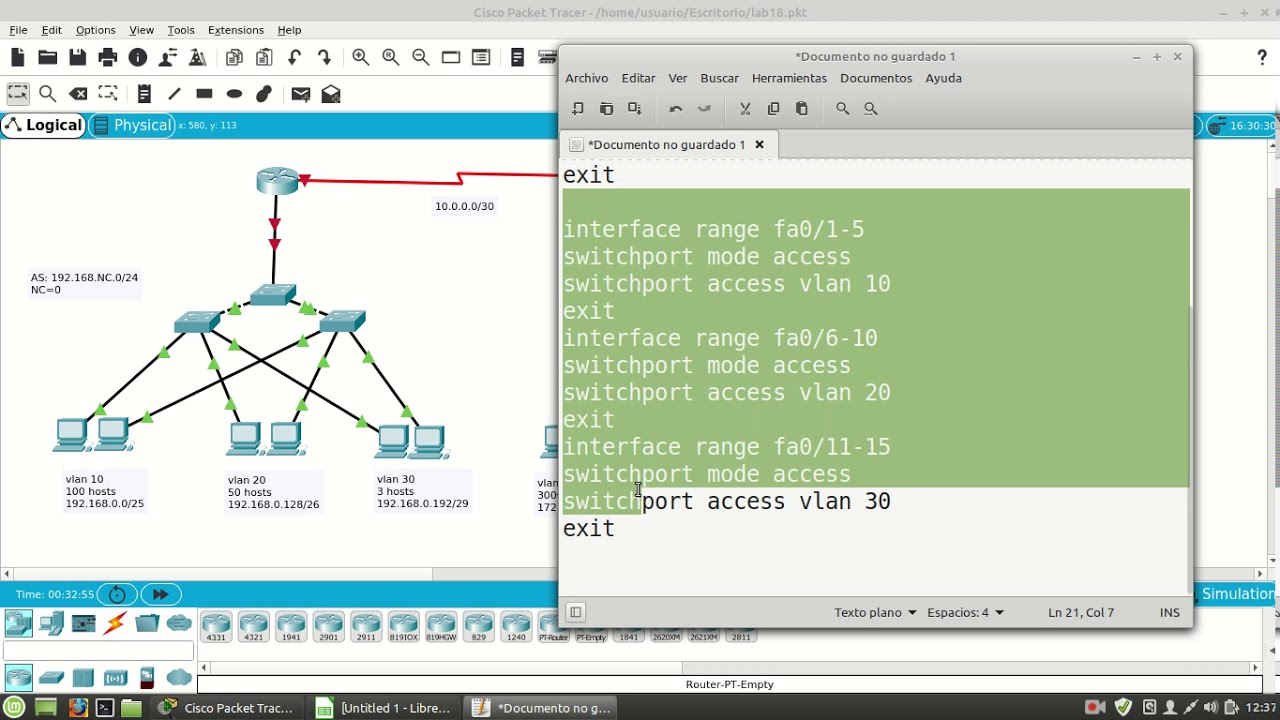
Task: Open Herramientas menu in text editor
Action: point(789,78)
